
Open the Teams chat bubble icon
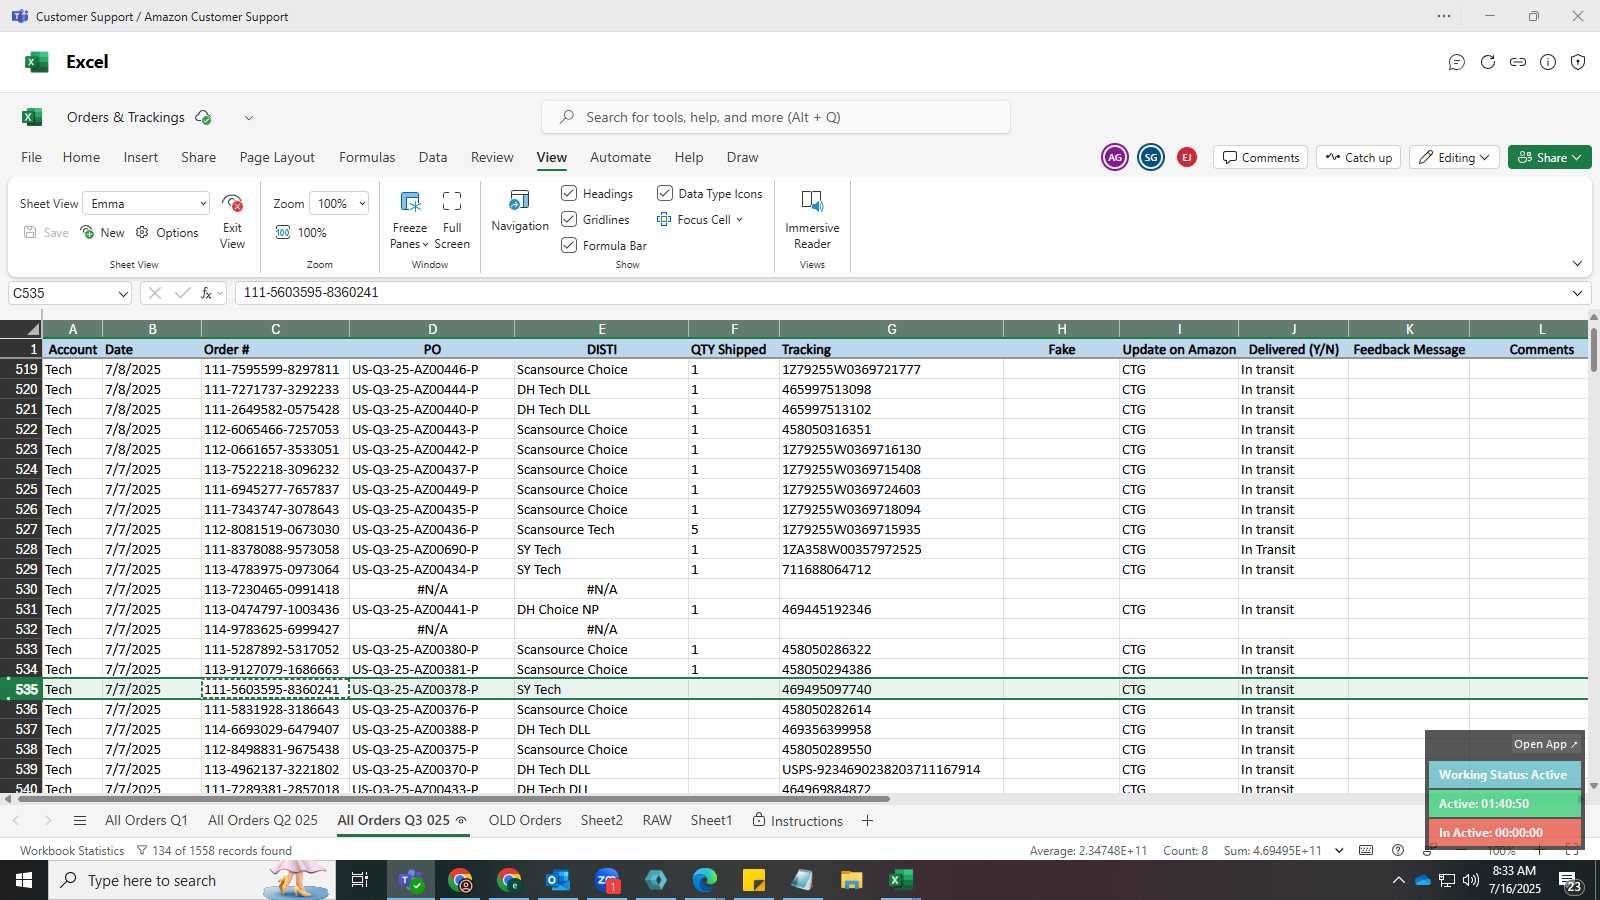pos(1457,62)
